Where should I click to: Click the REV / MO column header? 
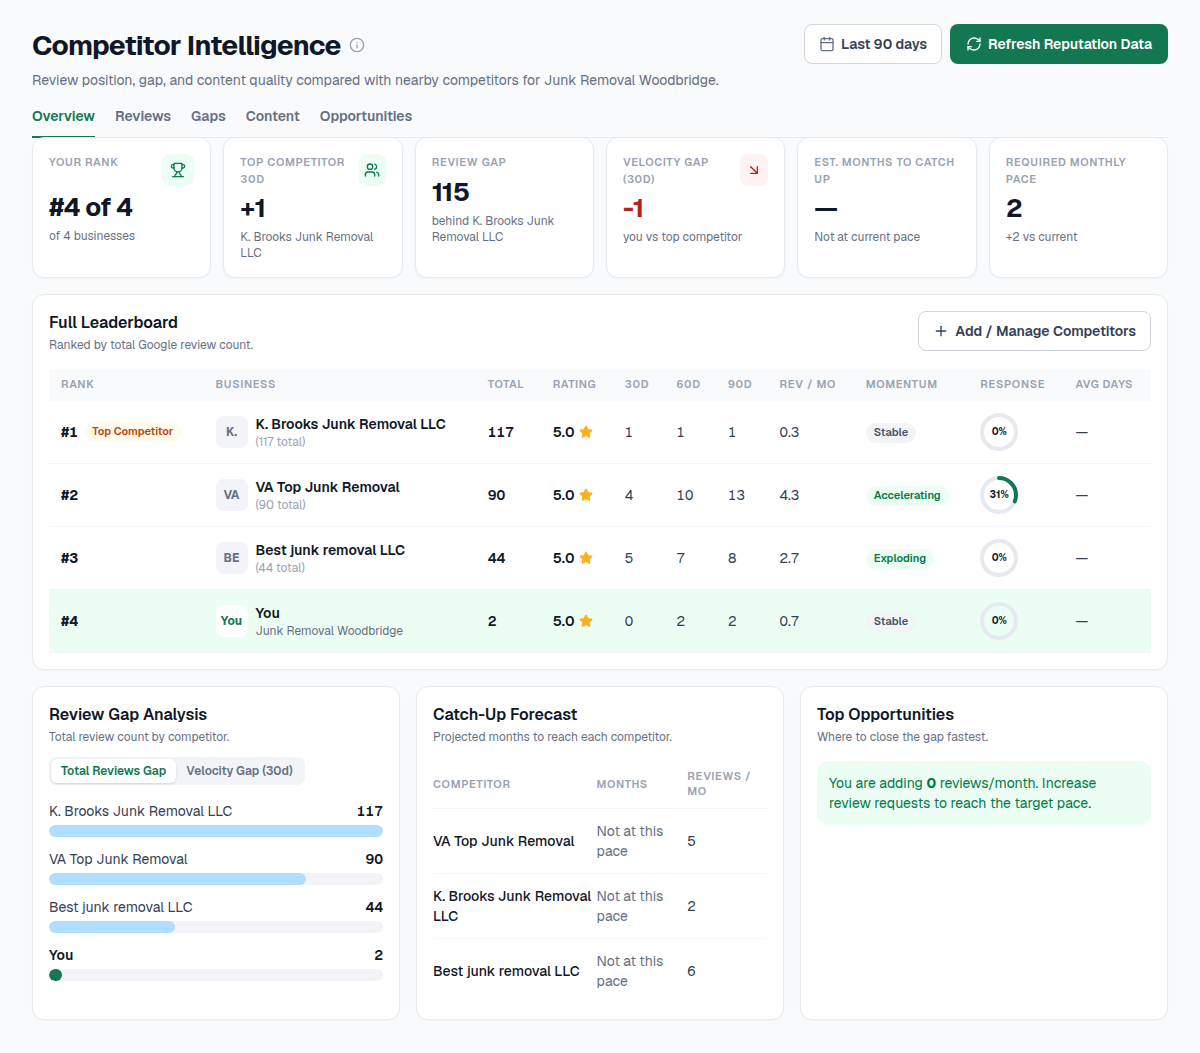pos(807,384)
